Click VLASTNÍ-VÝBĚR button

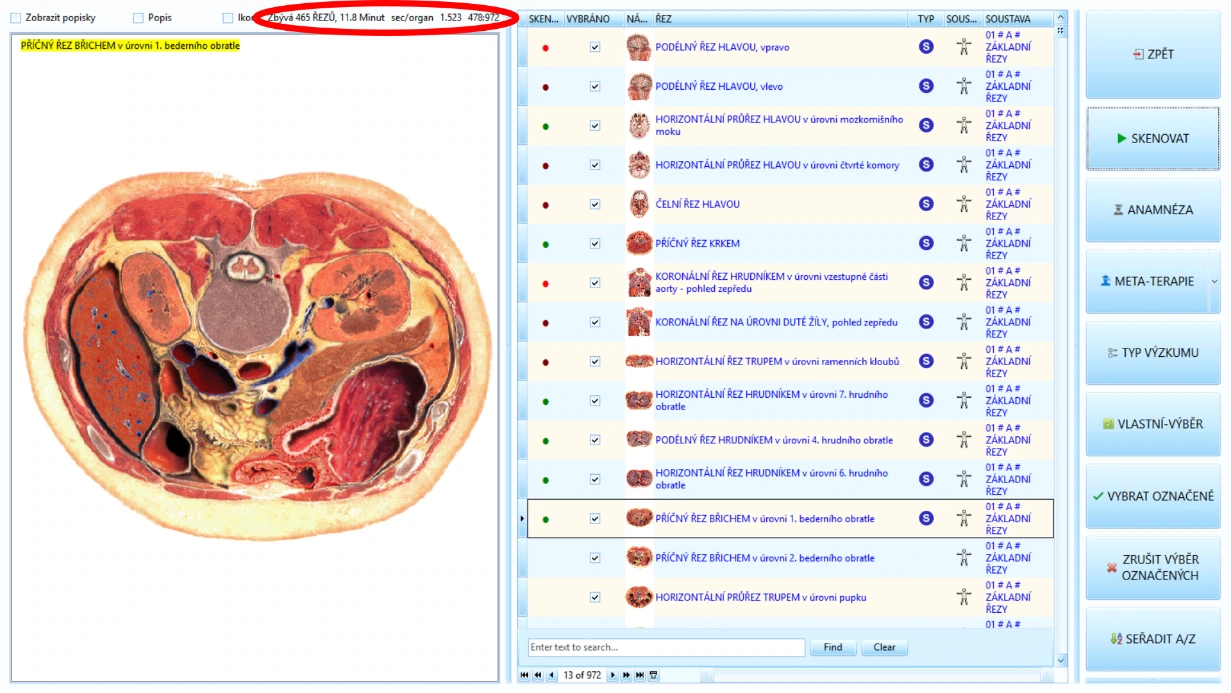pyautogui.click(x=1153, y=424)
